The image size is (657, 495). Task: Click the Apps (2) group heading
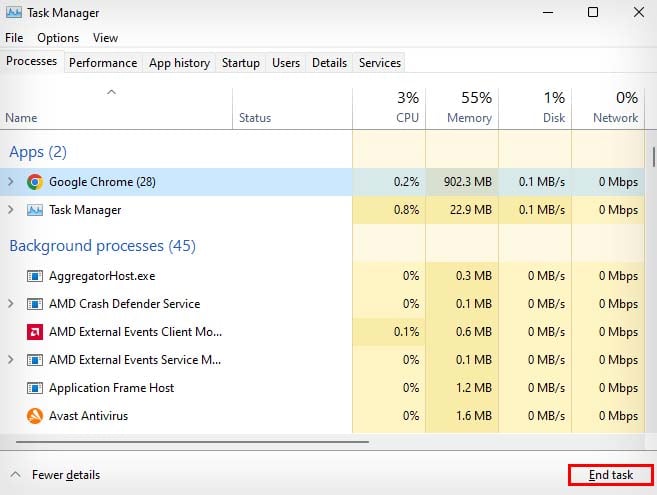tap(38, 152)
